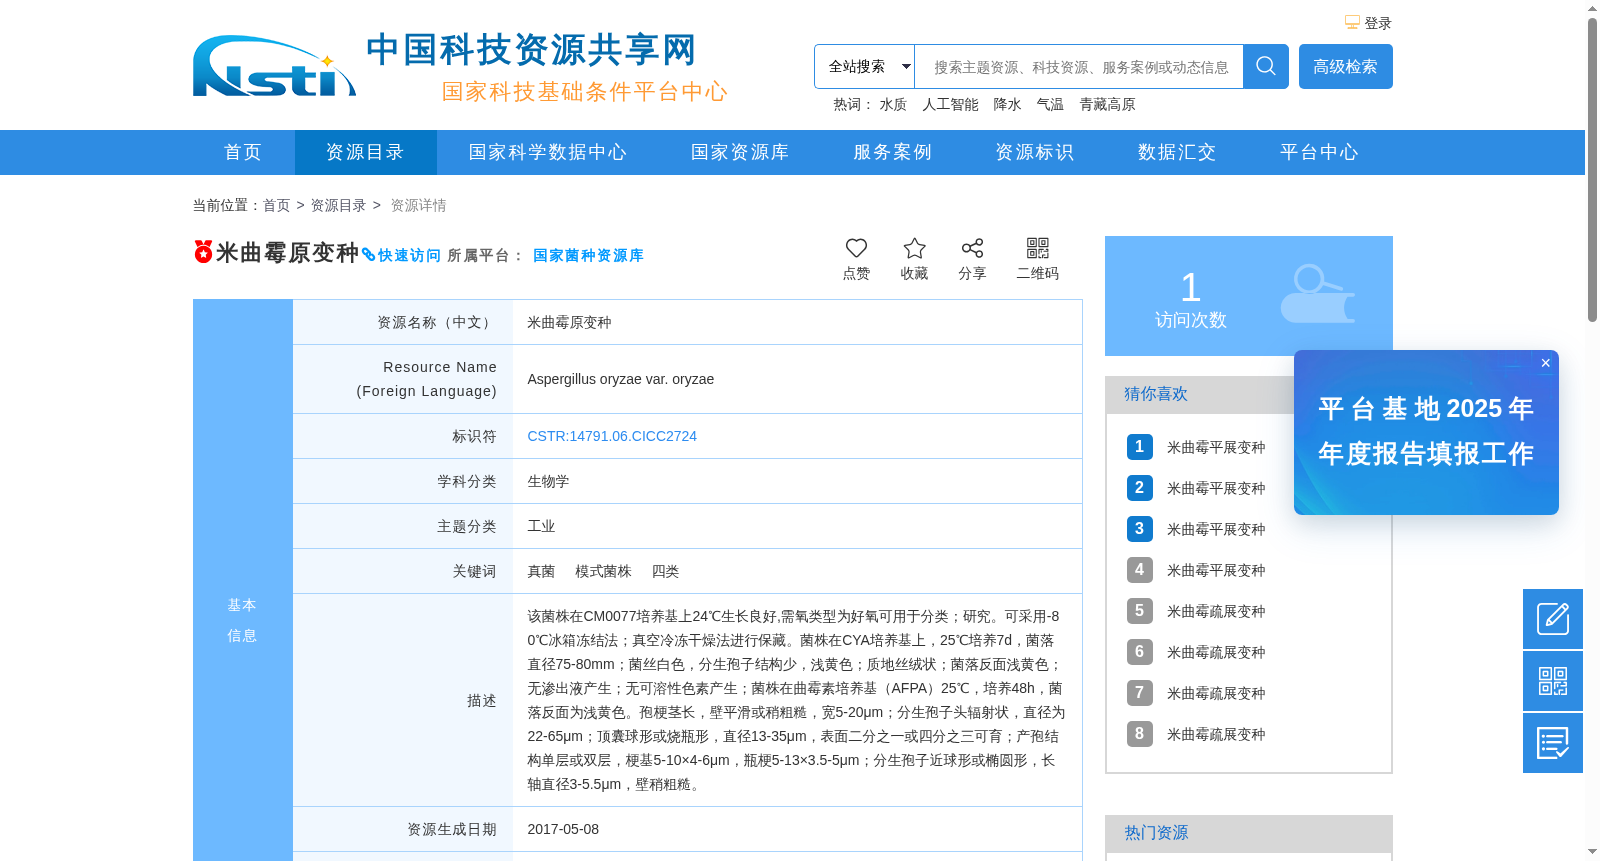
Task: Select hot word 青藏高原
Action: [x=1107, y=104]
